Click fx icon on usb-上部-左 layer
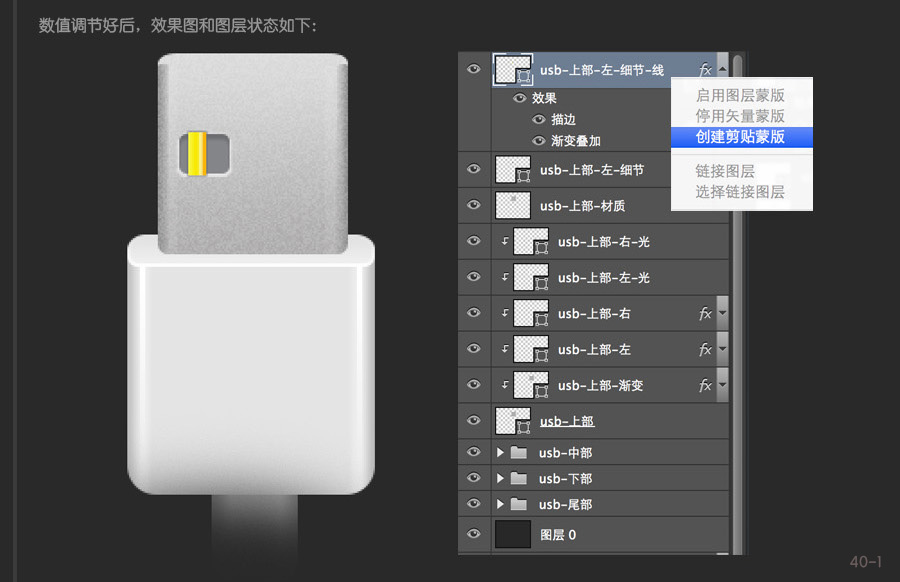 705,349
